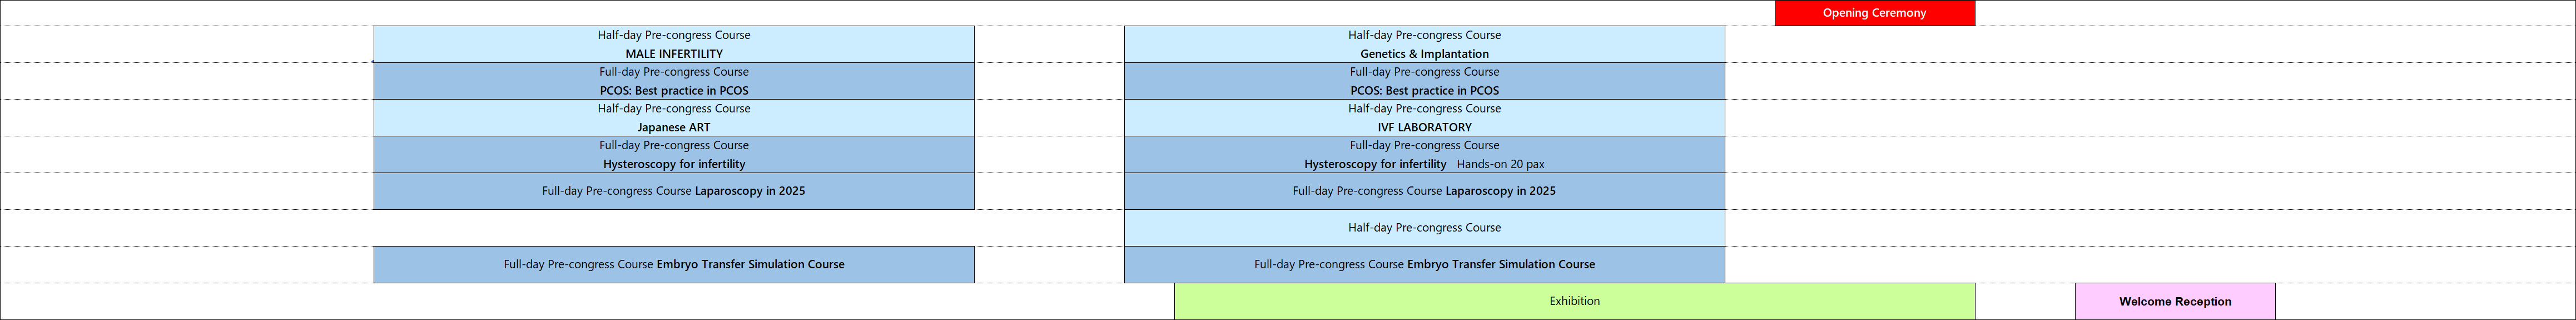Click the left PCOS: Best practice in PCOS block
Screen dimensions: 2576x320
[x=674, y=81]
